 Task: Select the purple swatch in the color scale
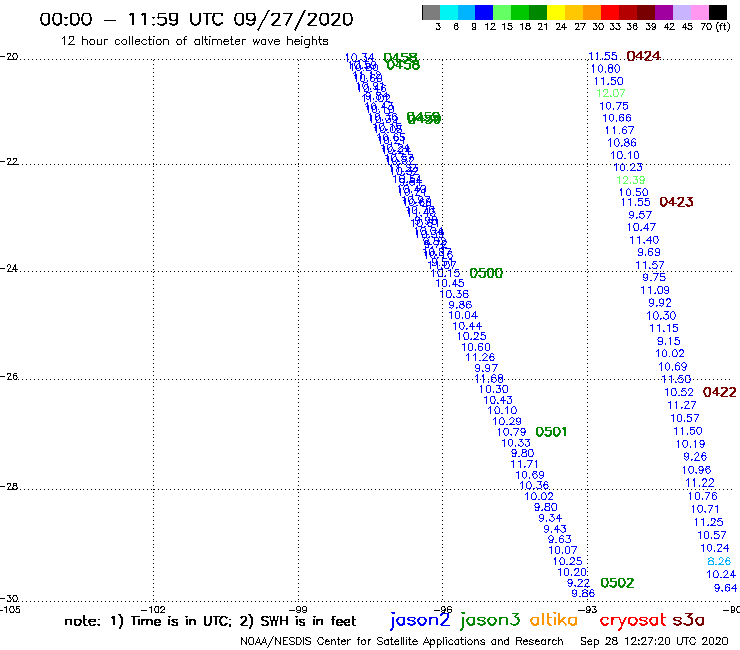pos(663,12)
